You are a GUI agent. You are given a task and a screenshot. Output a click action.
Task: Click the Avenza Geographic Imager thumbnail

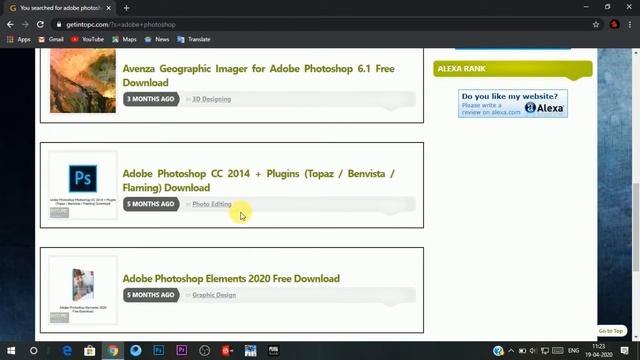83,80
